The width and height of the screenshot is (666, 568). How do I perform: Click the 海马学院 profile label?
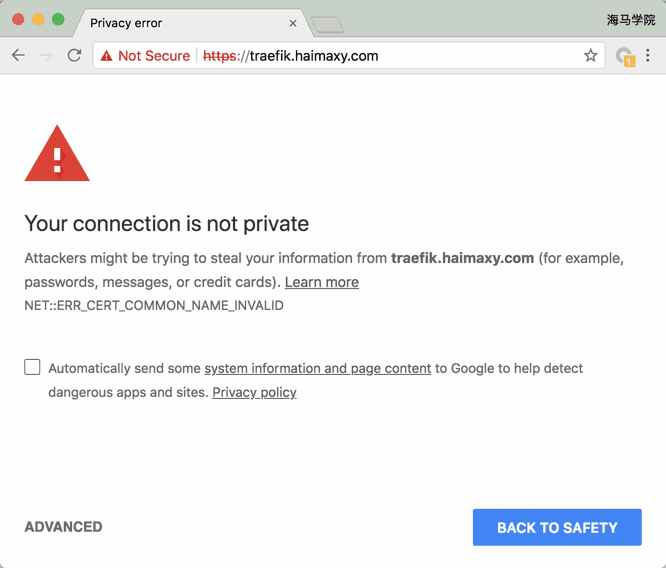(x=631, y=20)
